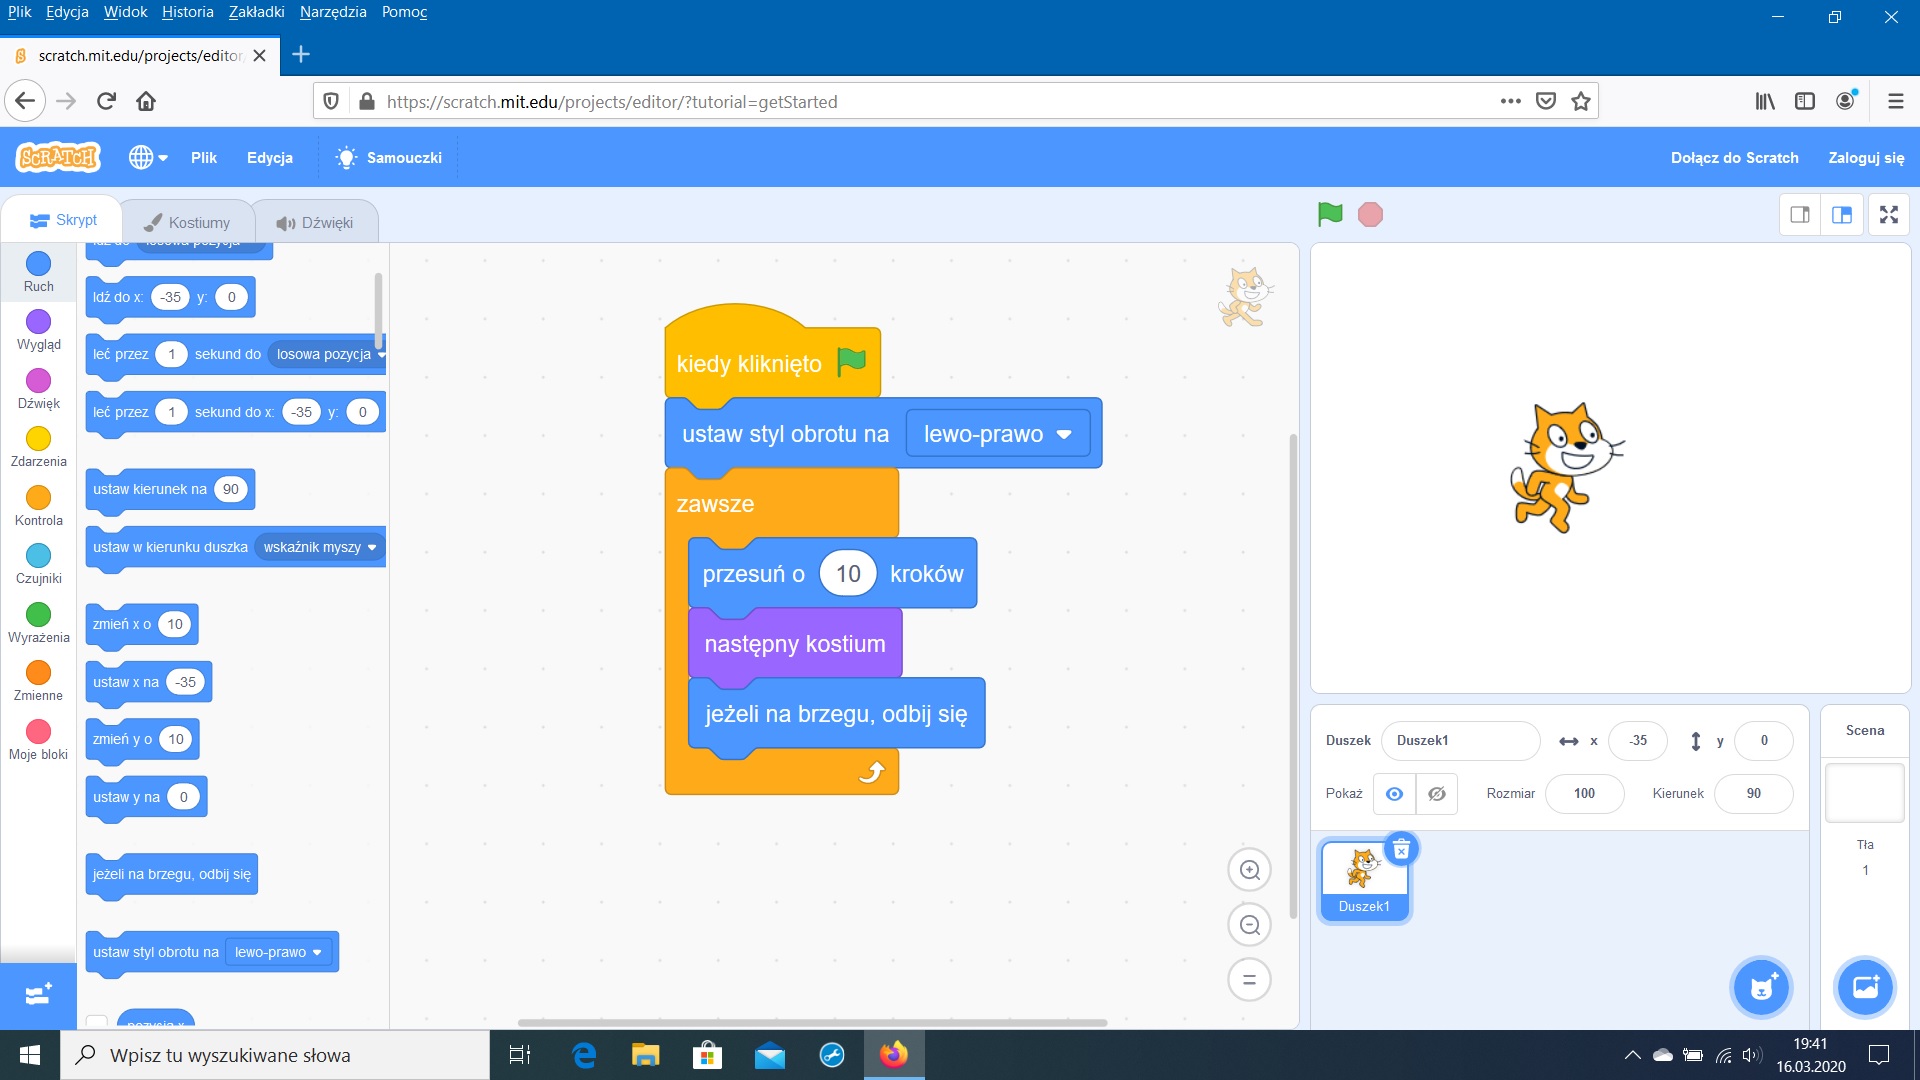Click the red stop sign button
Image resolution: width=1920 pixels, height=1080 pixels.
click(x=1370, y=214)
